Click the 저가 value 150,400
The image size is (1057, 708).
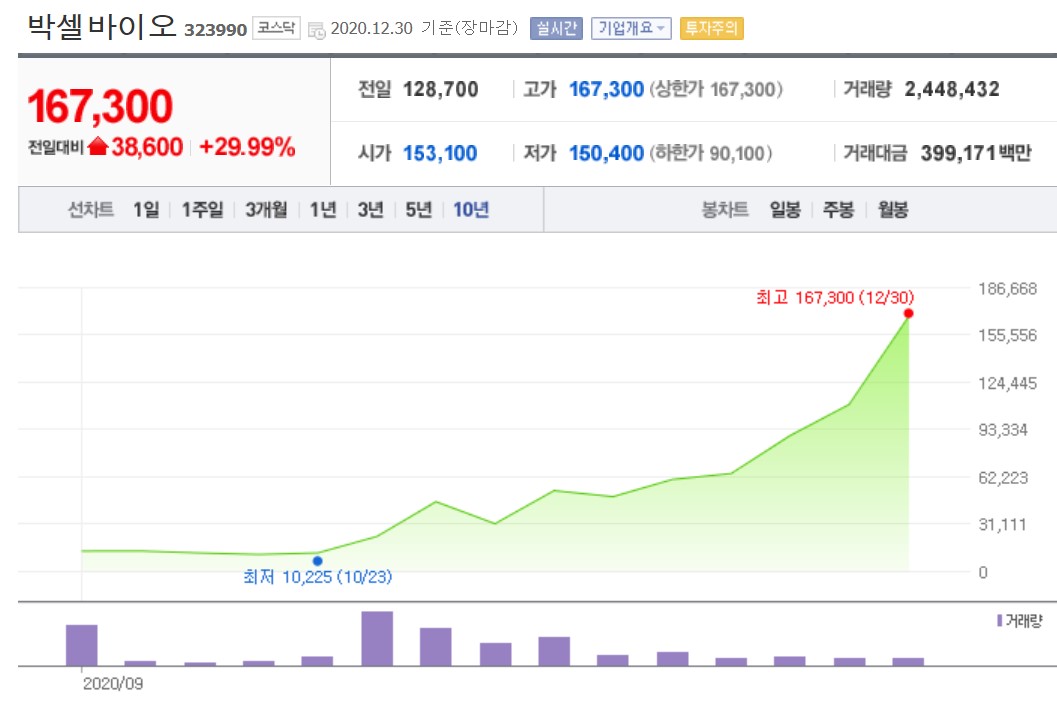pyautogui.click(x=607, y=153)
